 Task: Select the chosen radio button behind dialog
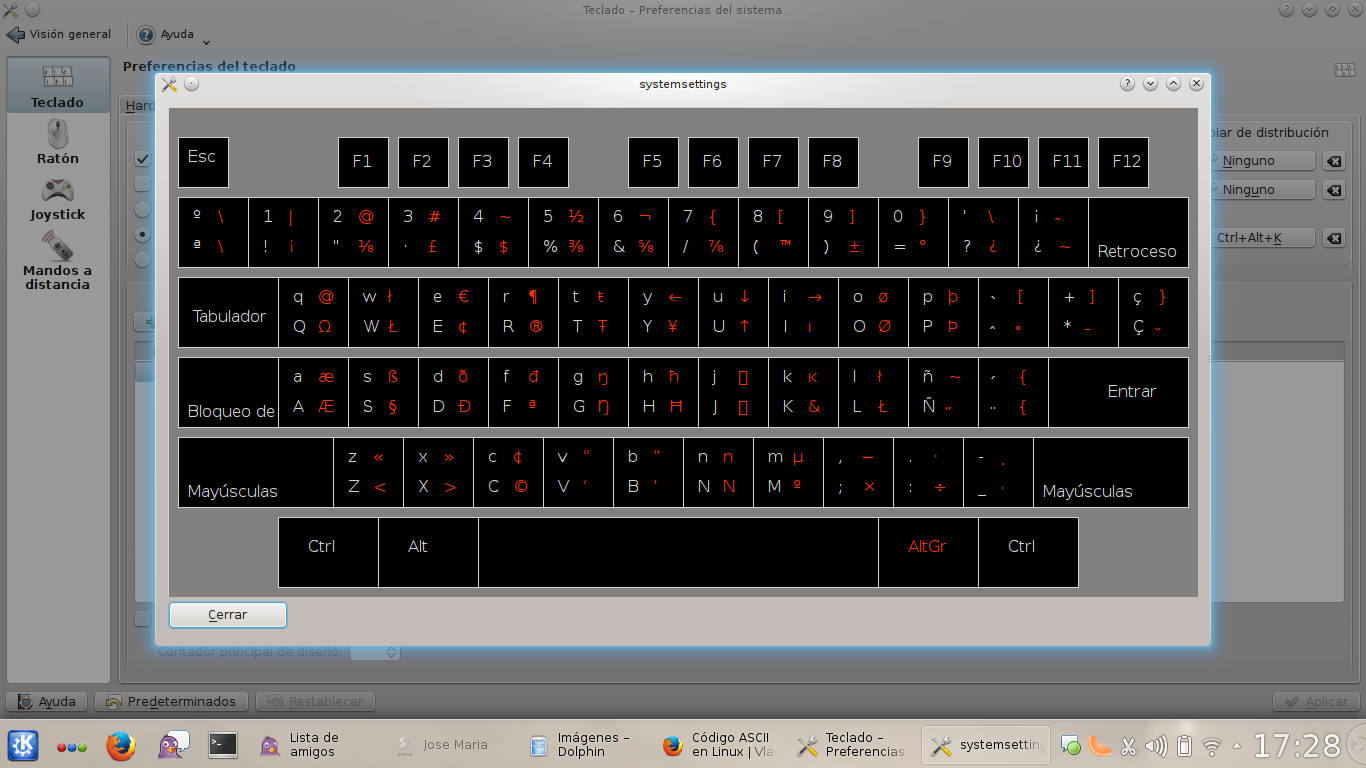(142, 234)
